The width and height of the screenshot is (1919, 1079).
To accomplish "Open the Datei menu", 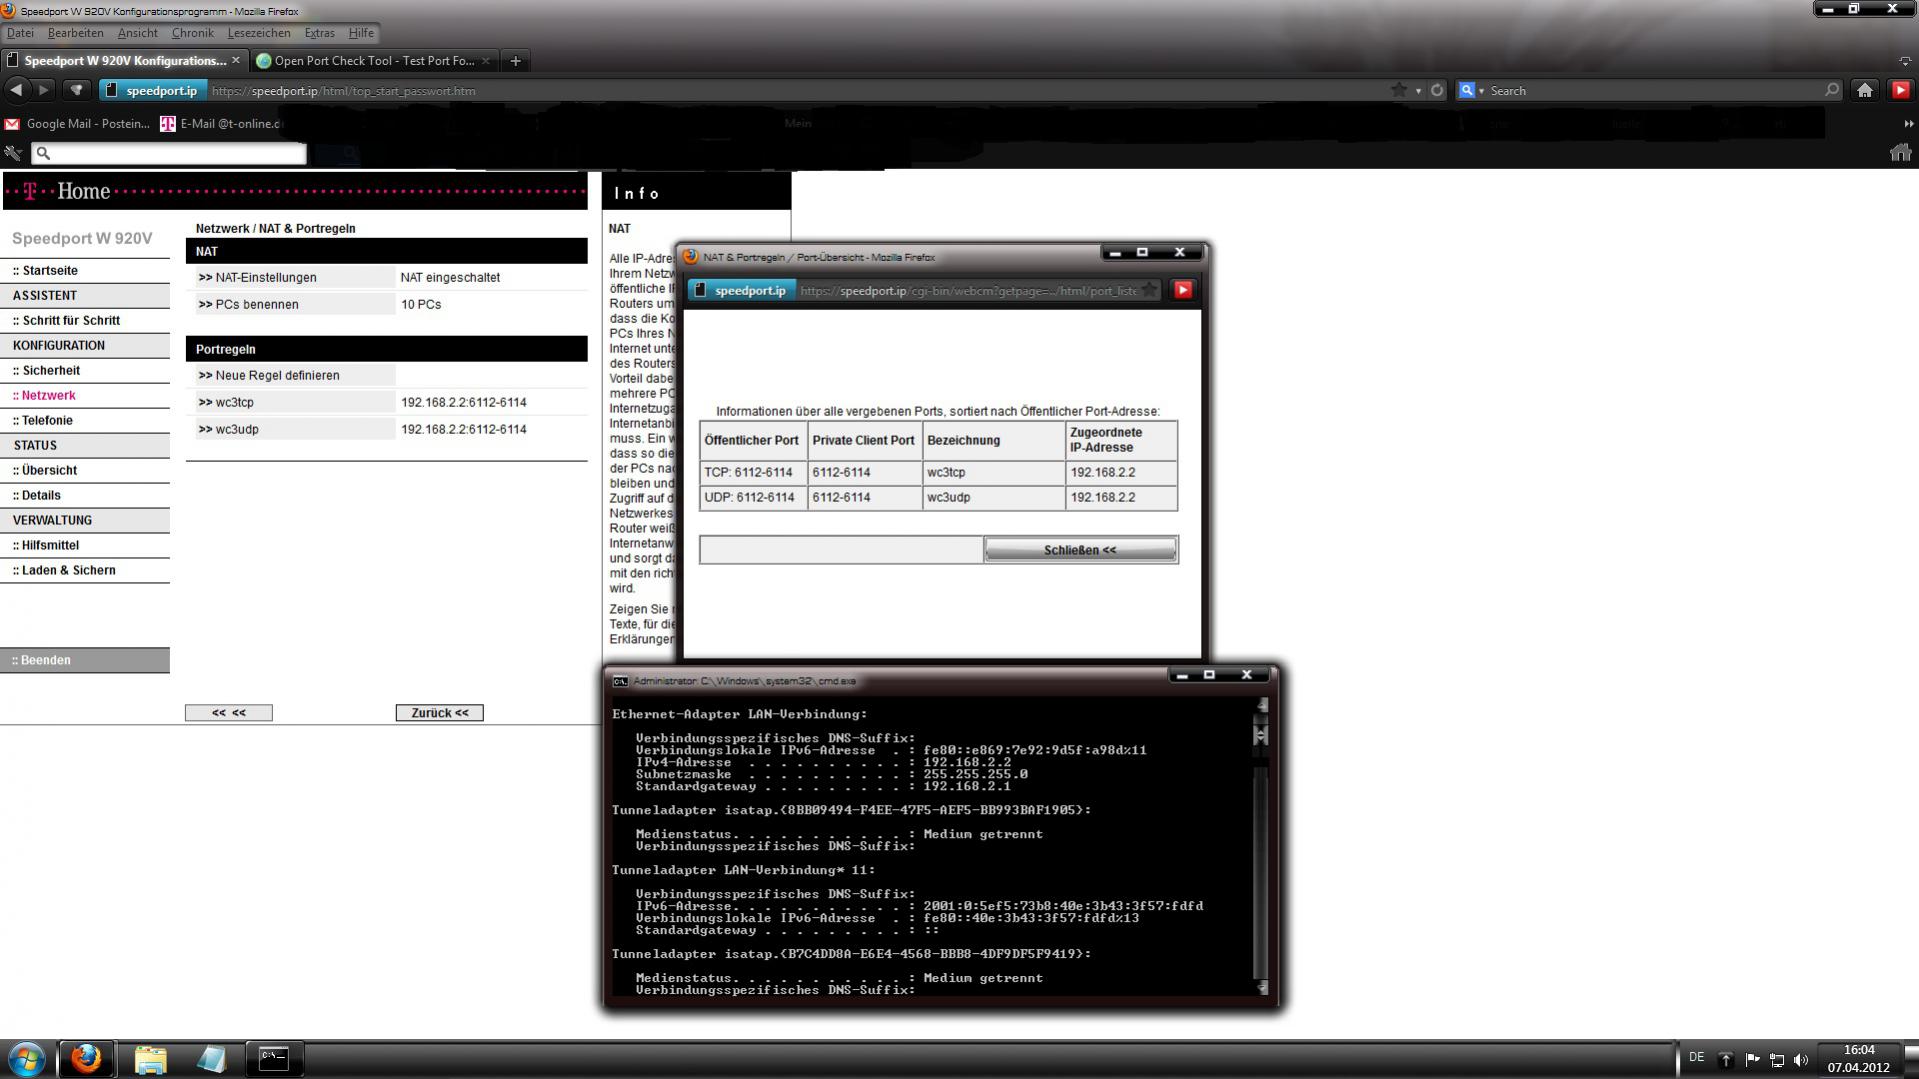I will point(20,33).
